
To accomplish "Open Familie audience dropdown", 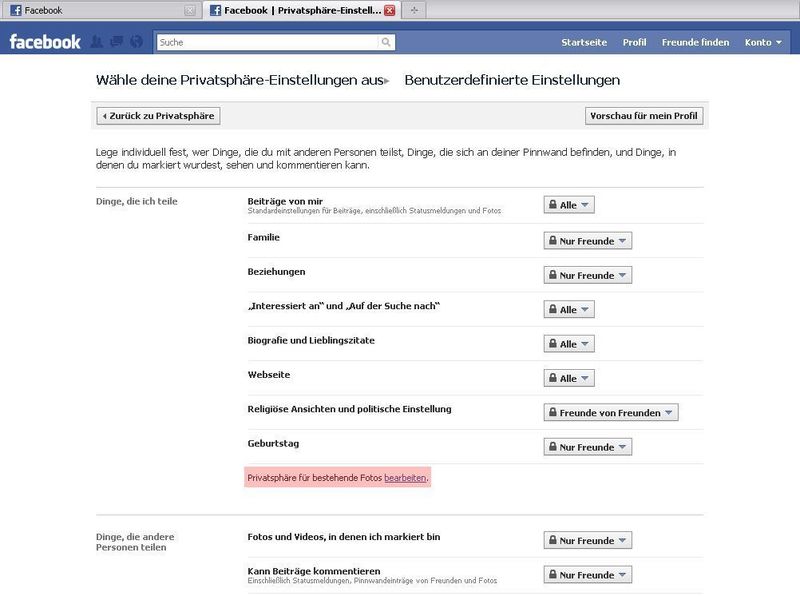I will point(588,241).
